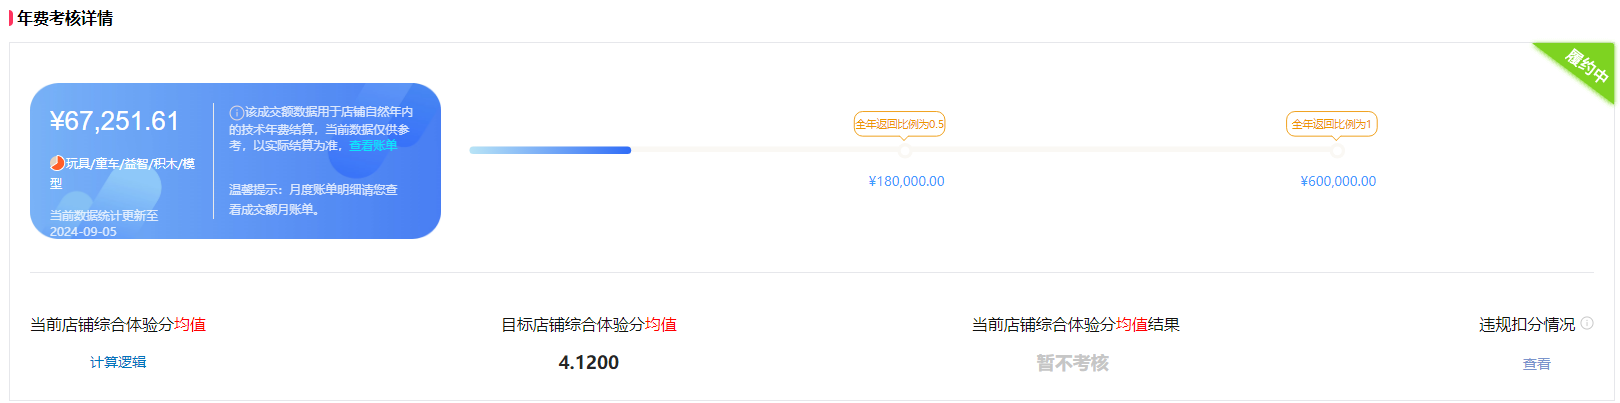The width and height of the screenshot is (1620, 403).
Task: Click the update date 2024-09-05
Action: click(83, 231)
